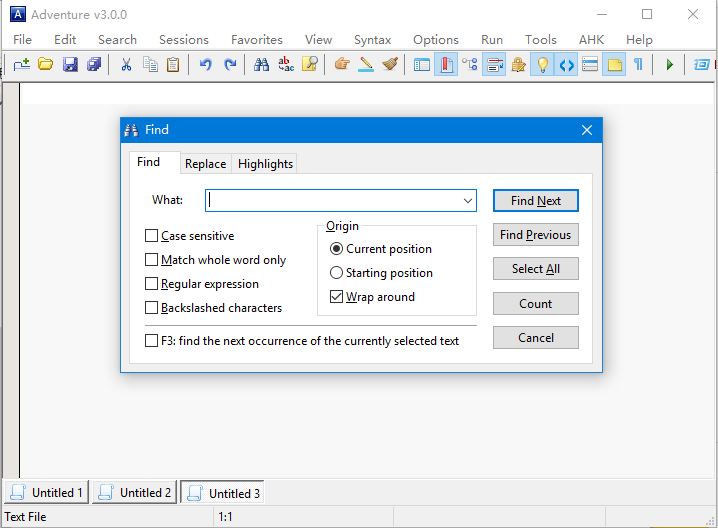Toggle the line numbers panel icon
The height and width of the screenshot is (528, 718).
(x=422, y=65)
